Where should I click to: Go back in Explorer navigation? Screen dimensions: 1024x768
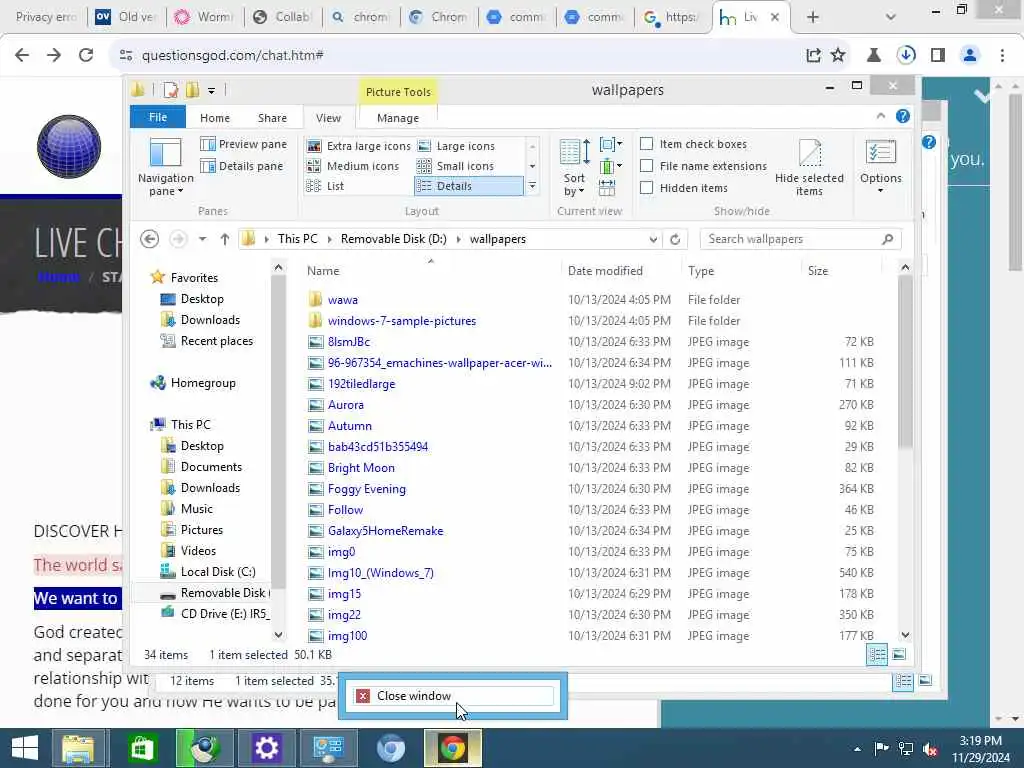(x=150, y=239)
